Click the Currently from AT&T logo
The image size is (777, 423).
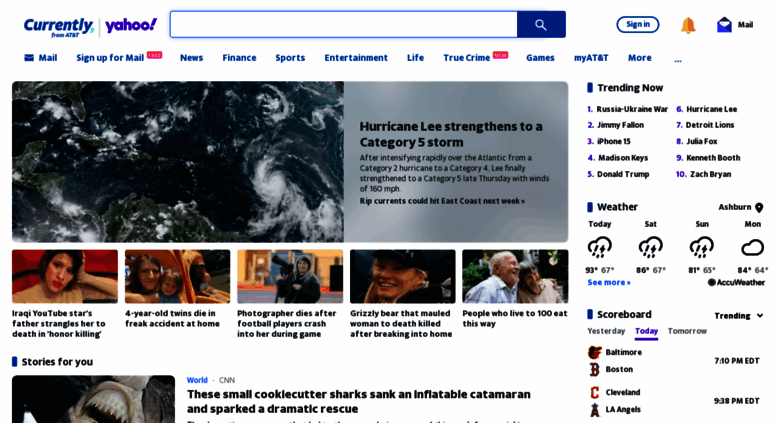click(58, 27)
